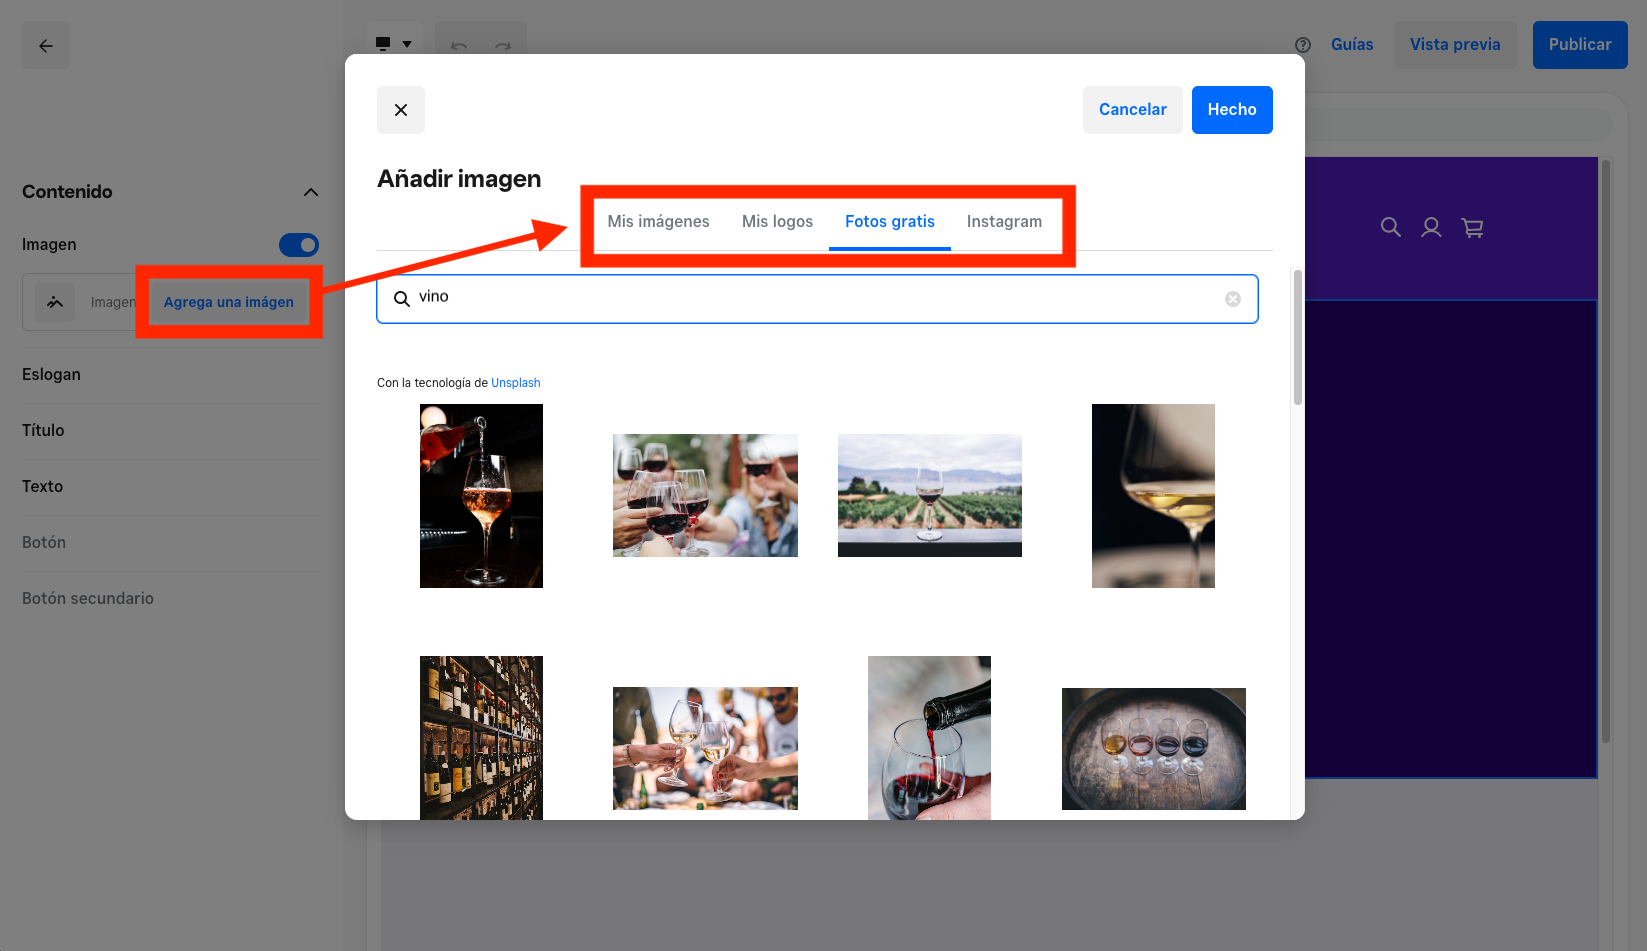This screenshot has width=1647, height=951.
Task: Collapse the Contenido section
Action: click(311, 192)
